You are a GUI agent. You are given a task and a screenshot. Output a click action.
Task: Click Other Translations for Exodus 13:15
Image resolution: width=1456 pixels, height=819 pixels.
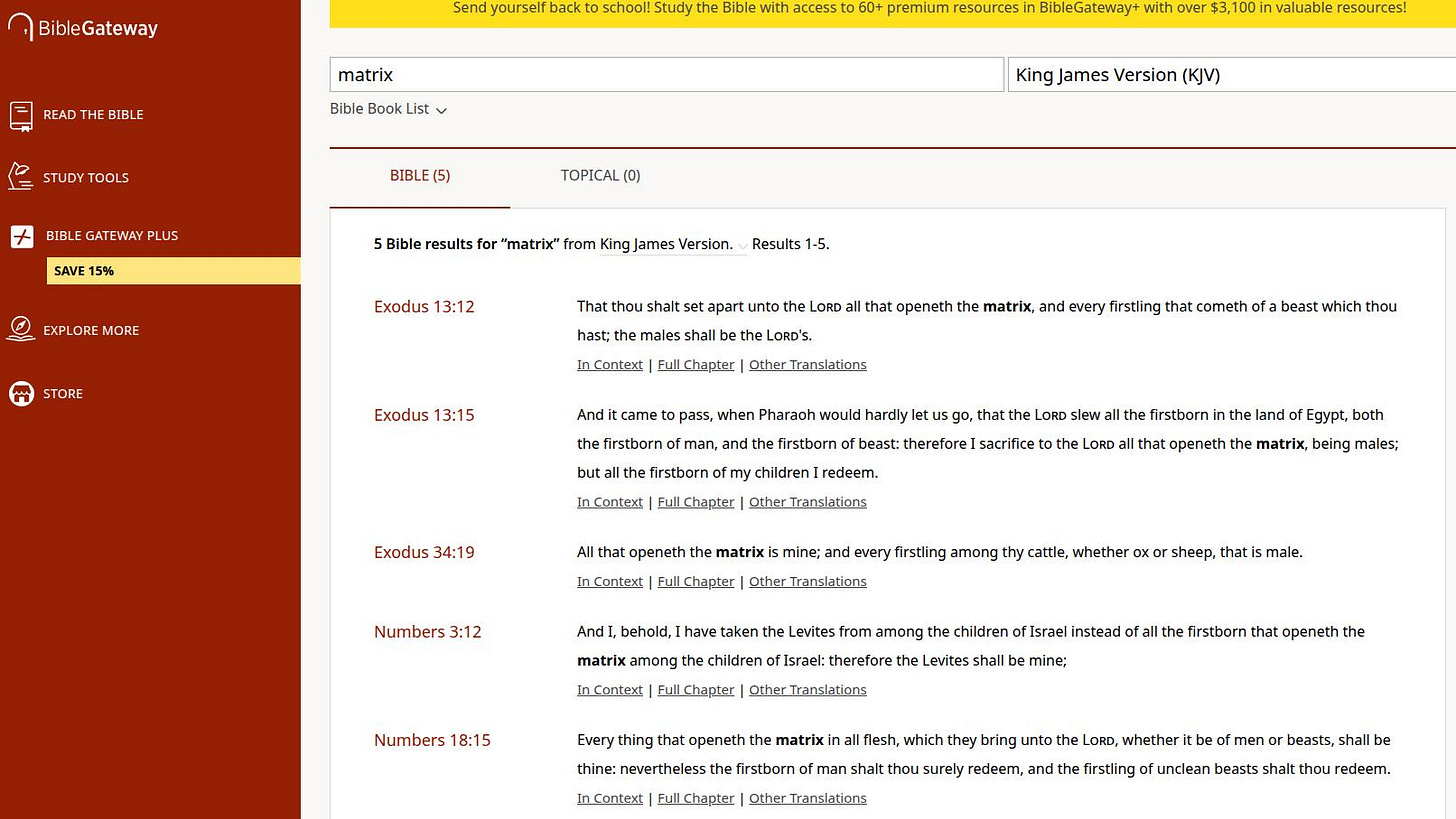tap(808, 502)
